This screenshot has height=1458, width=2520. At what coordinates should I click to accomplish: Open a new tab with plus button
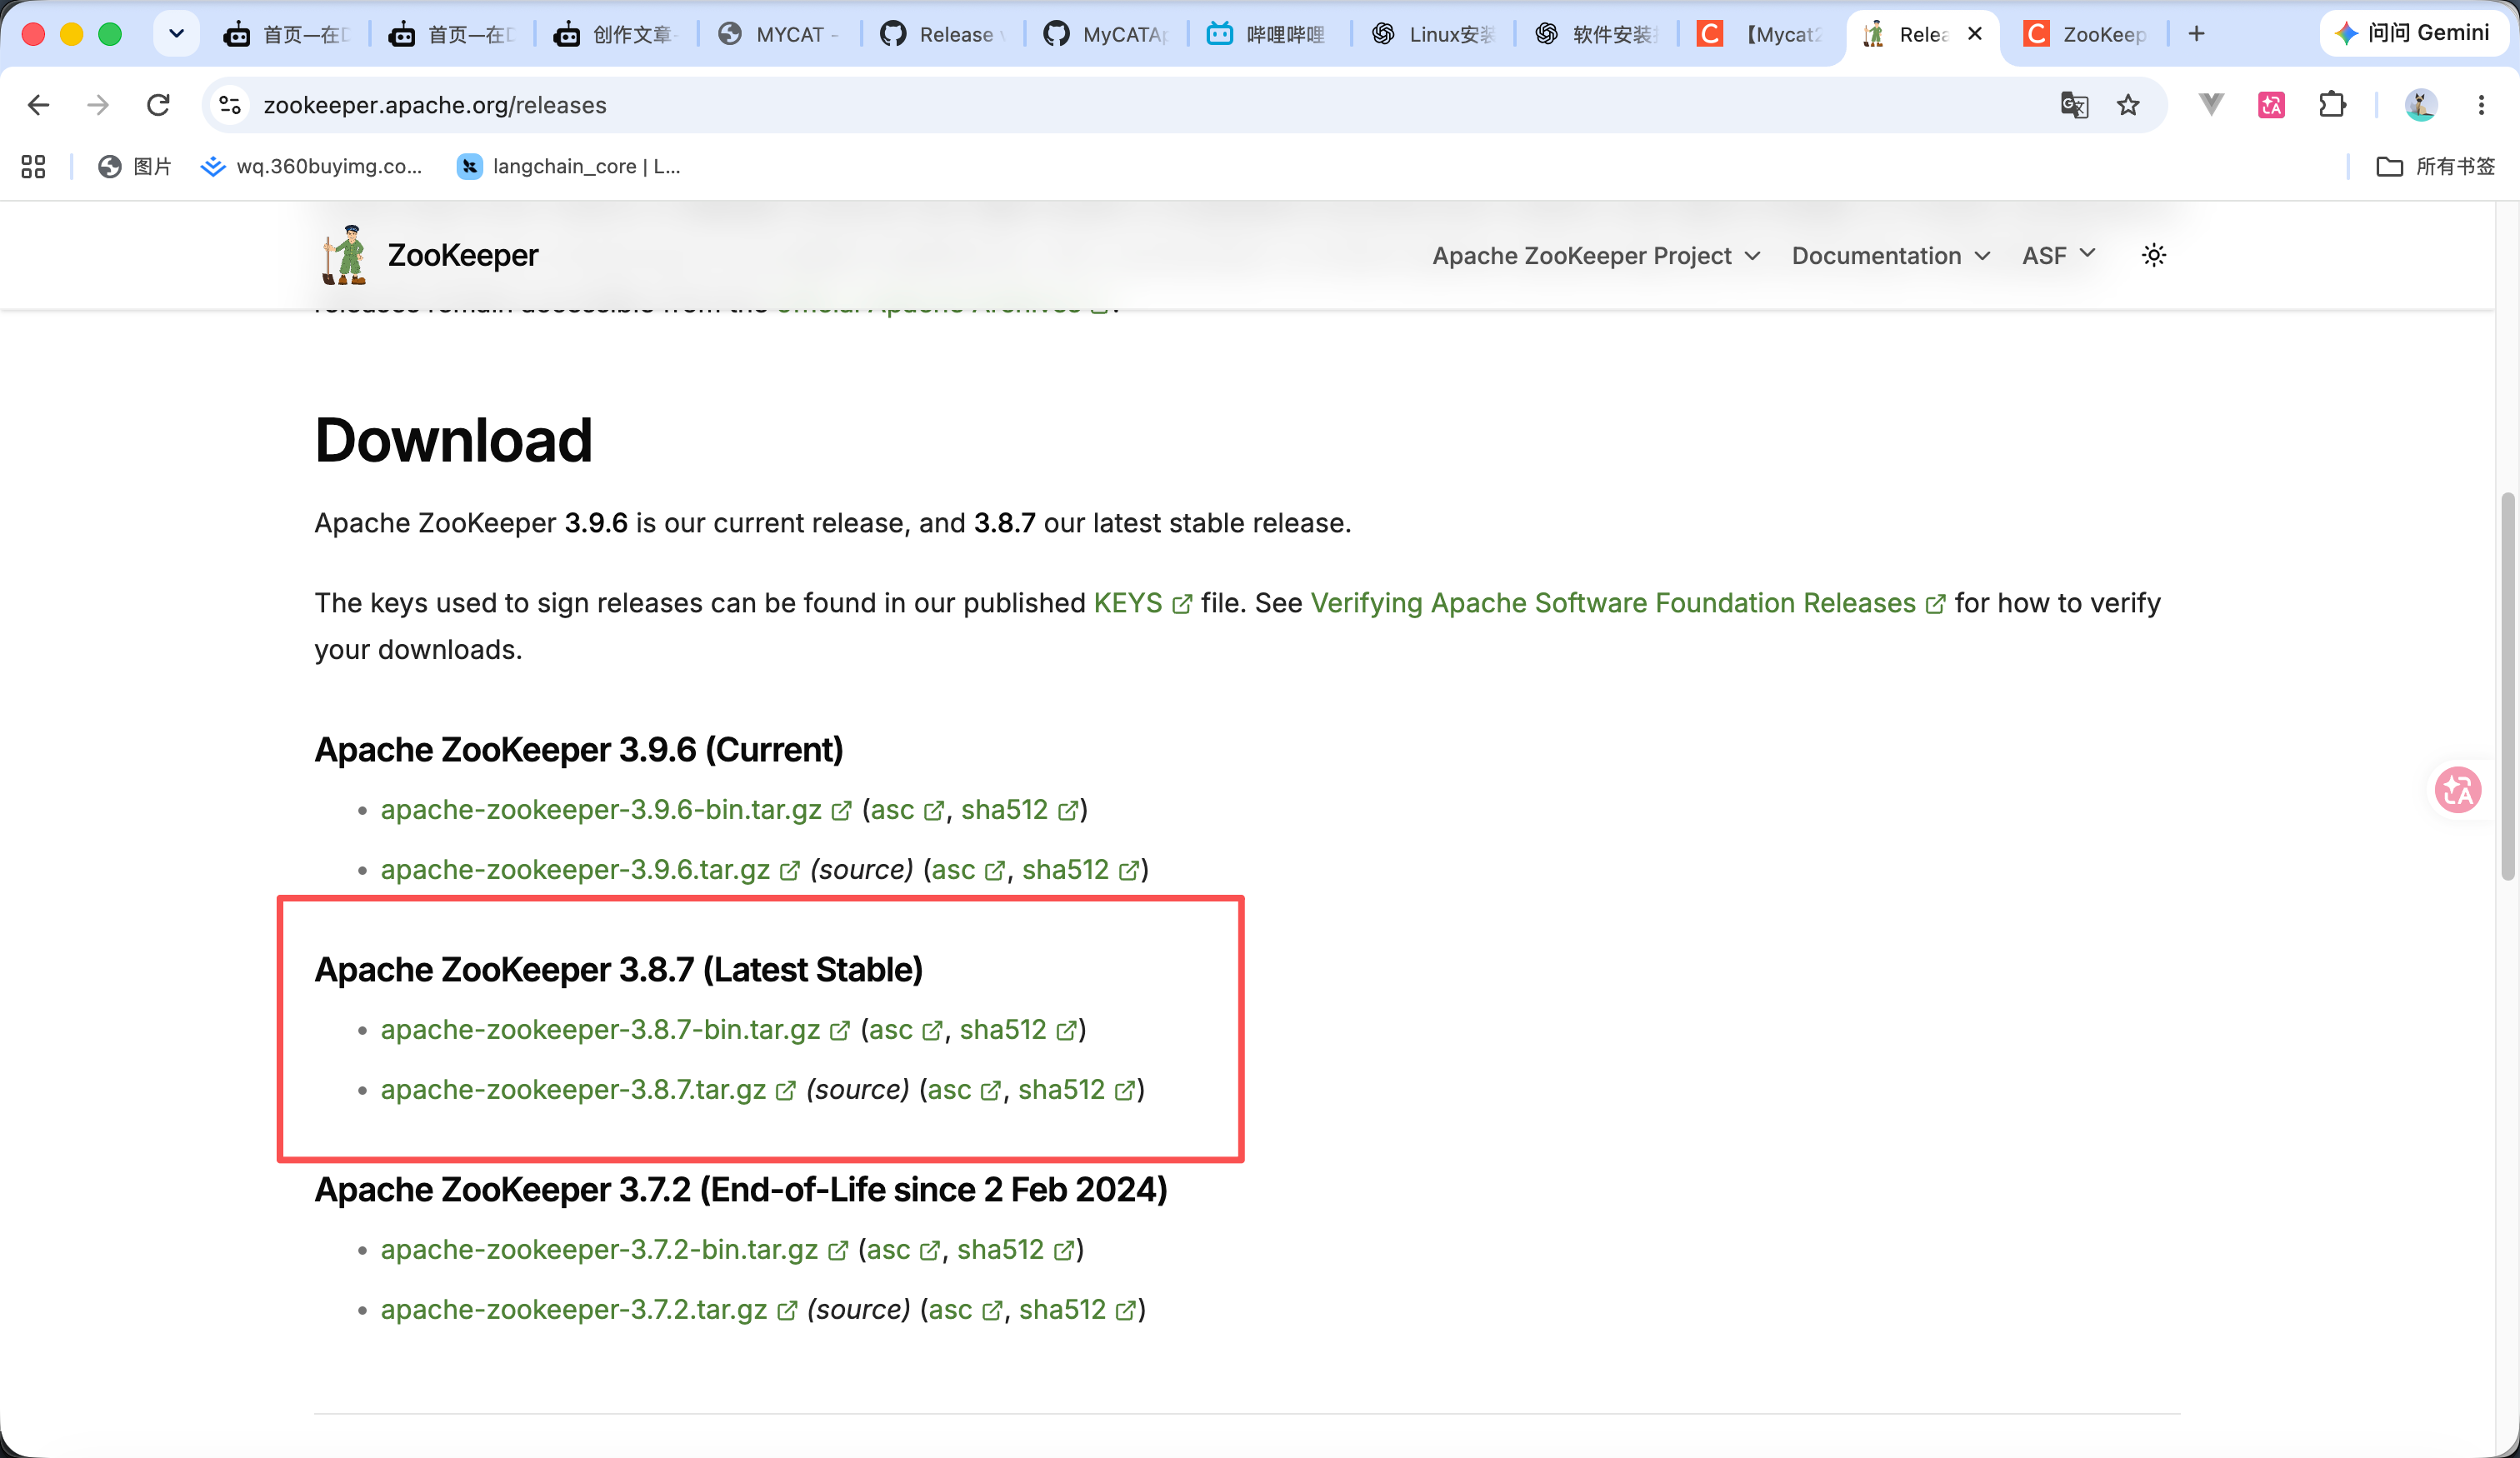2196,34
